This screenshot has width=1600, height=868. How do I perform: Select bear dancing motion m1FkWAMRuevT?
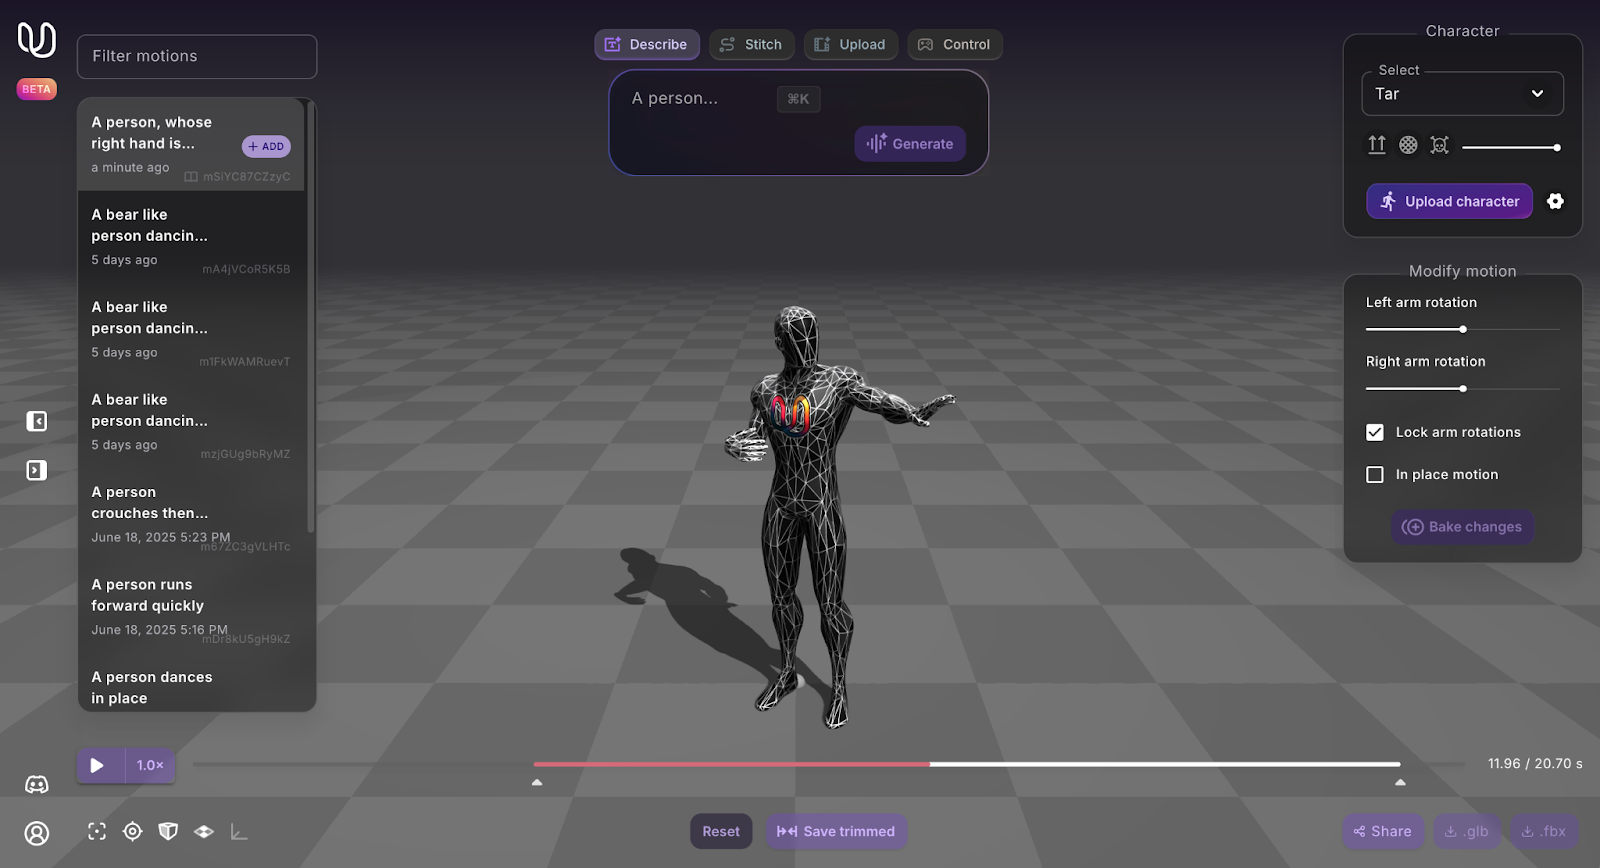coord(191,329)
